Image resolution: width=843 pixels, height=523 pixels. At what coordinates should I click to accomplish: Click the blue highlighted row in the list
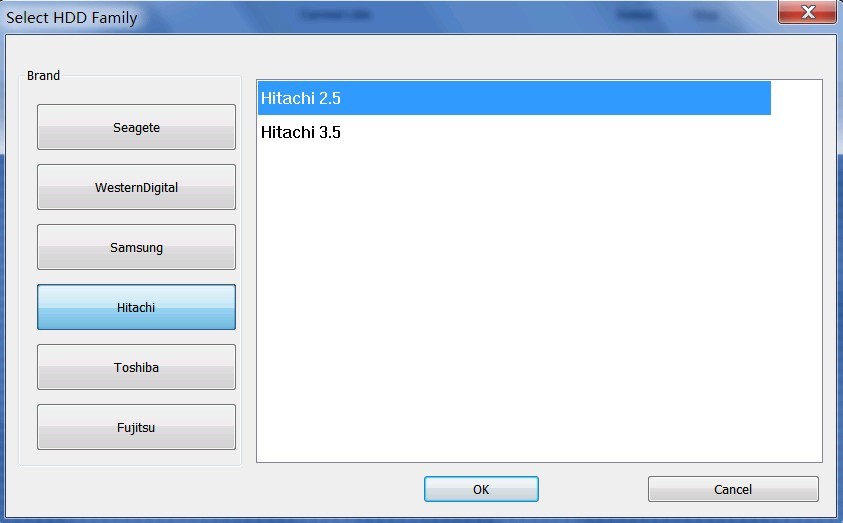[x=514, y=98]
